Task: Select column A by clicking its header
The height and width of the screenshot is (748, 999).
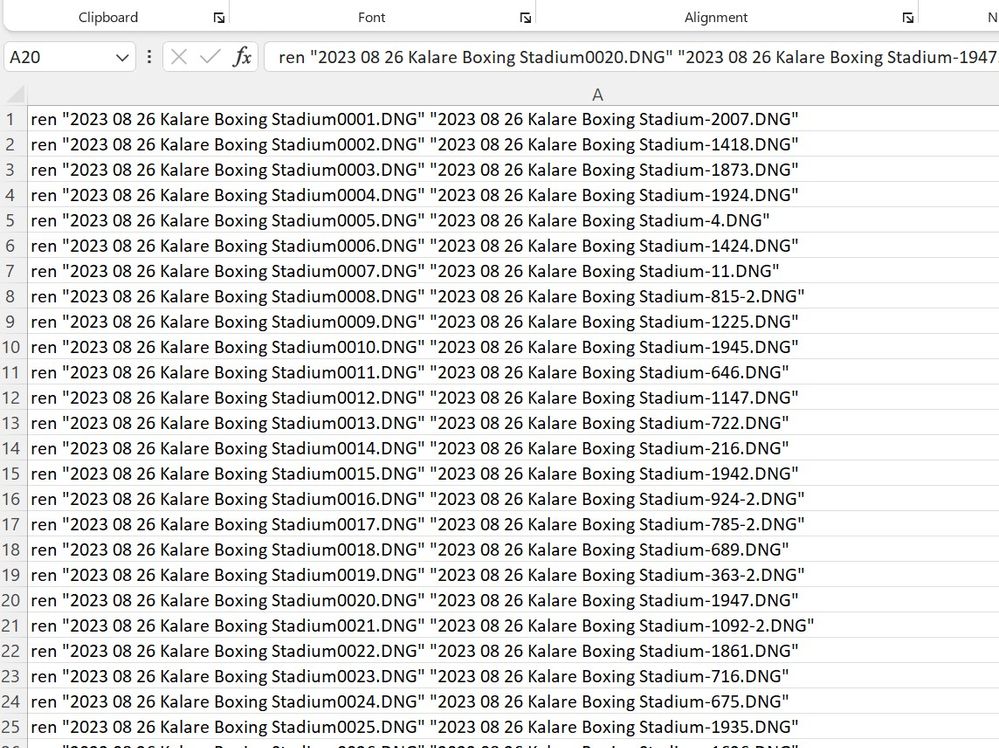Action: pos(597,94)
